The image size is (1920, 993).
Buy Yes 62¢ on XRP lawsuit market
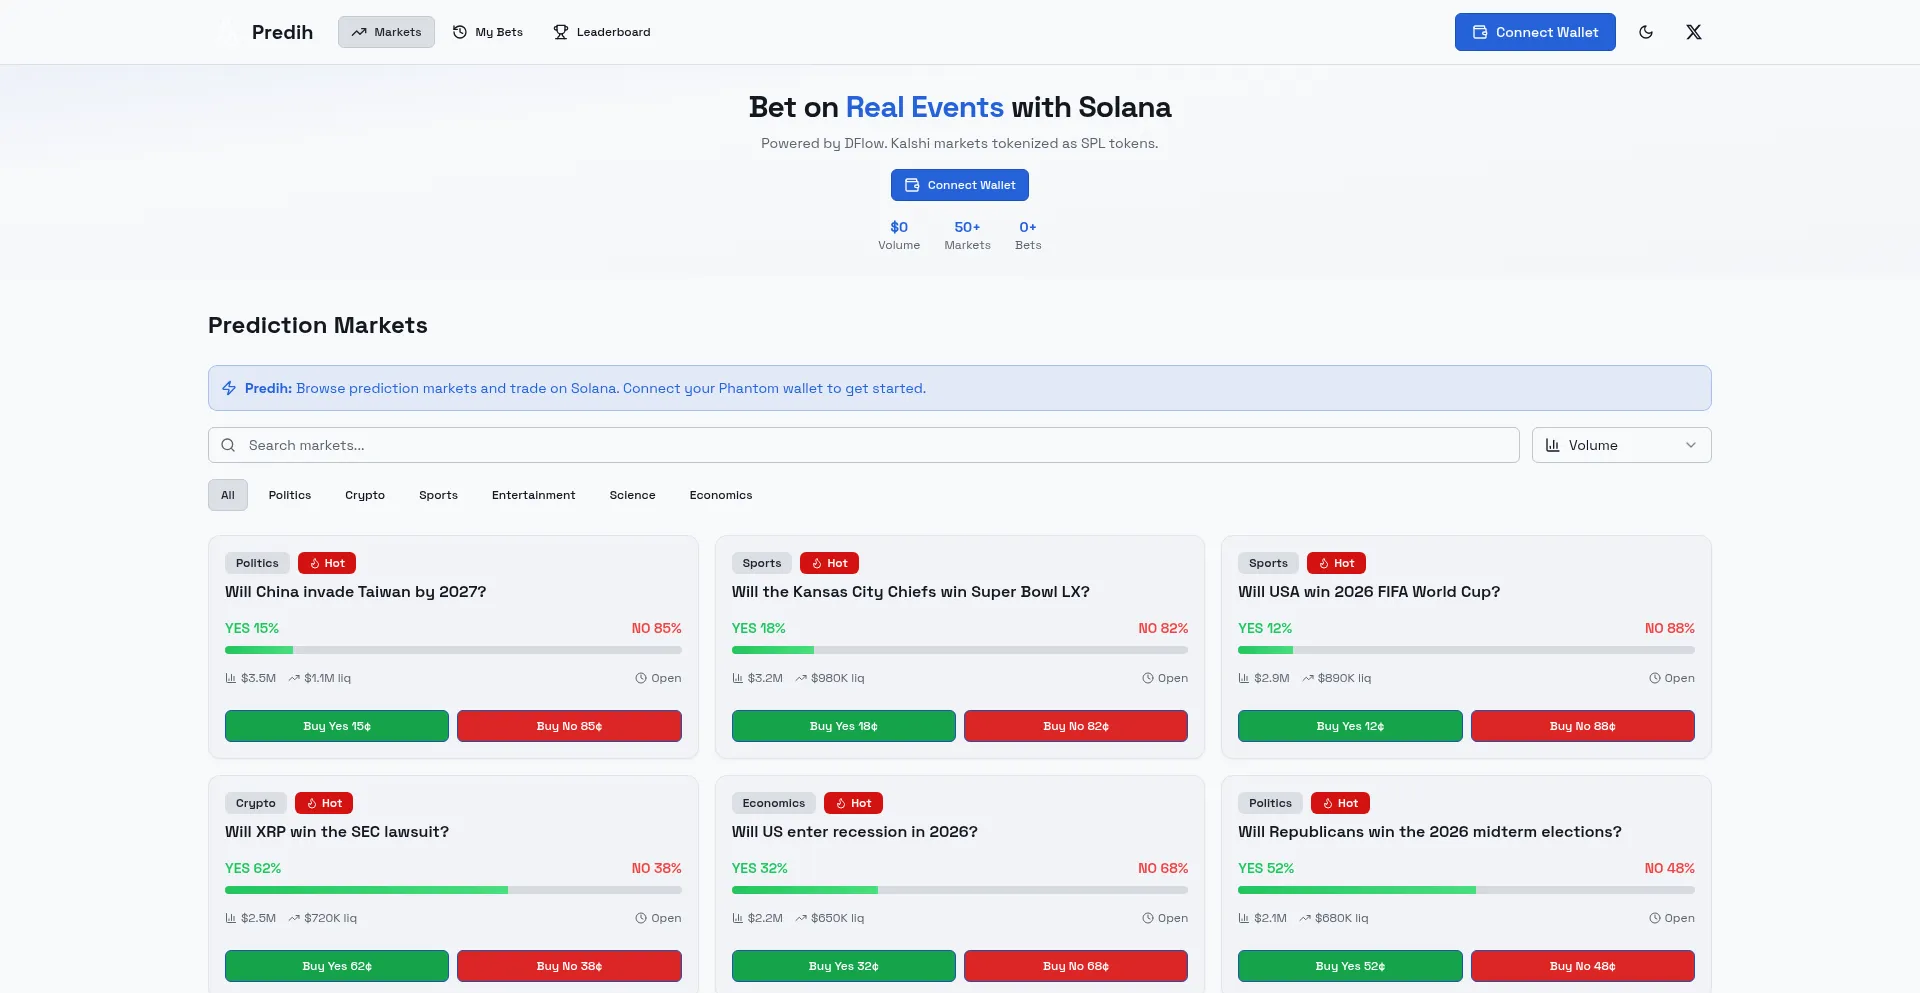coord(336,966)
